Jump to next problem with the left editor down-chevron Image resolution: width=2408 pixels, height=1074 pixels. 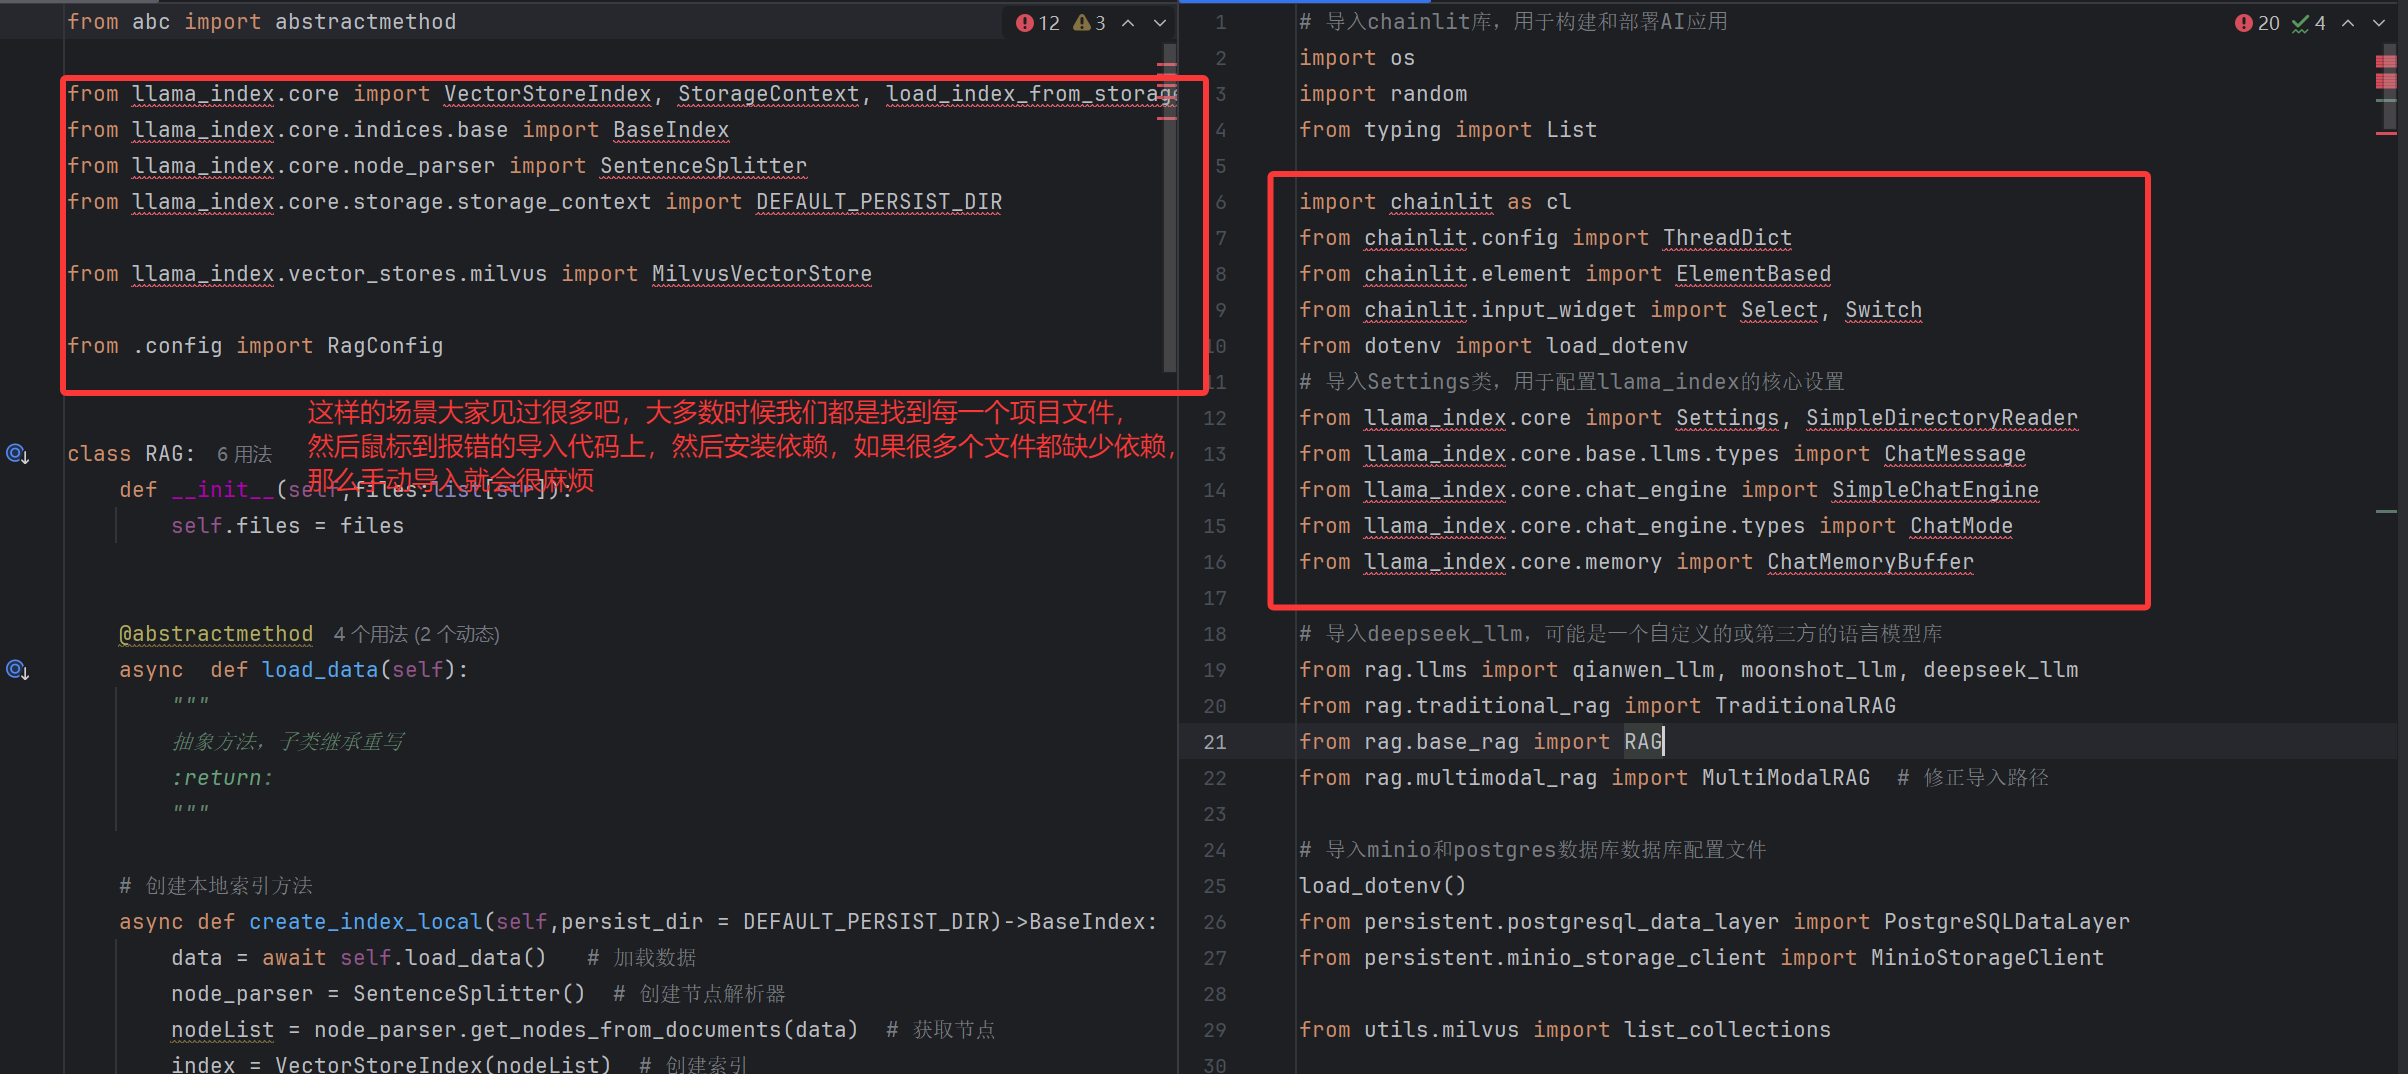click(x=1160, y=22)
